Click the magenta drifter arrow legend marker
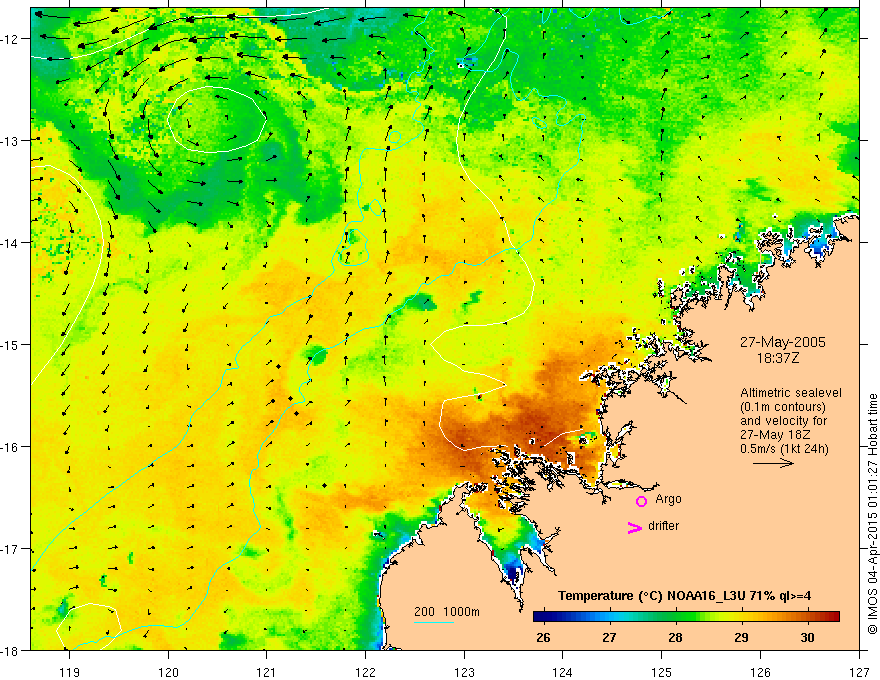 [x=634, y=527]
